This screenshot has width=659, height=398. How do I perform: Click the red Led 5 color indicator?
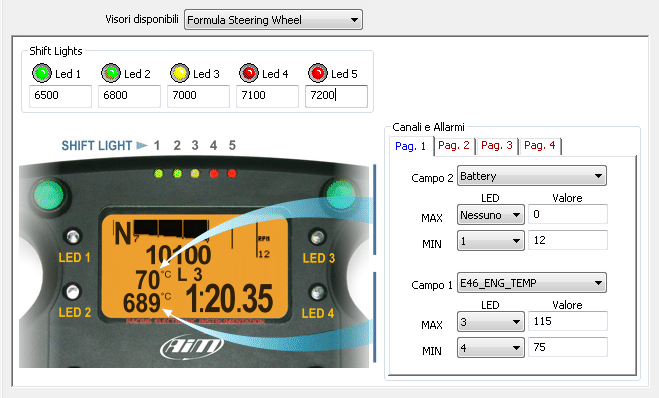(318, 73)
